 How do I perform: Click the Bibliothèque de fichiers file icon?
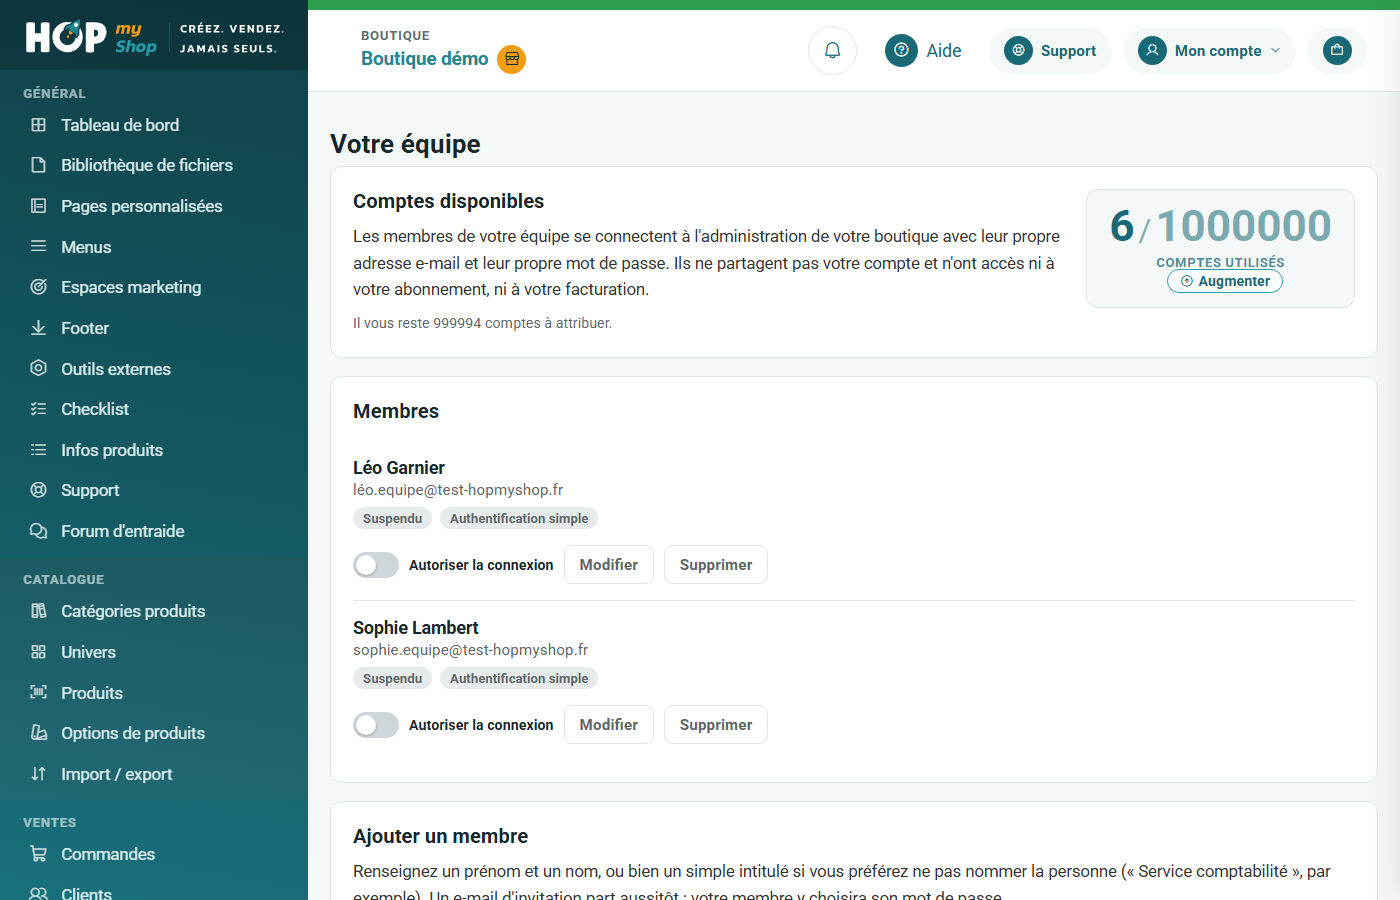click(39, 165)
